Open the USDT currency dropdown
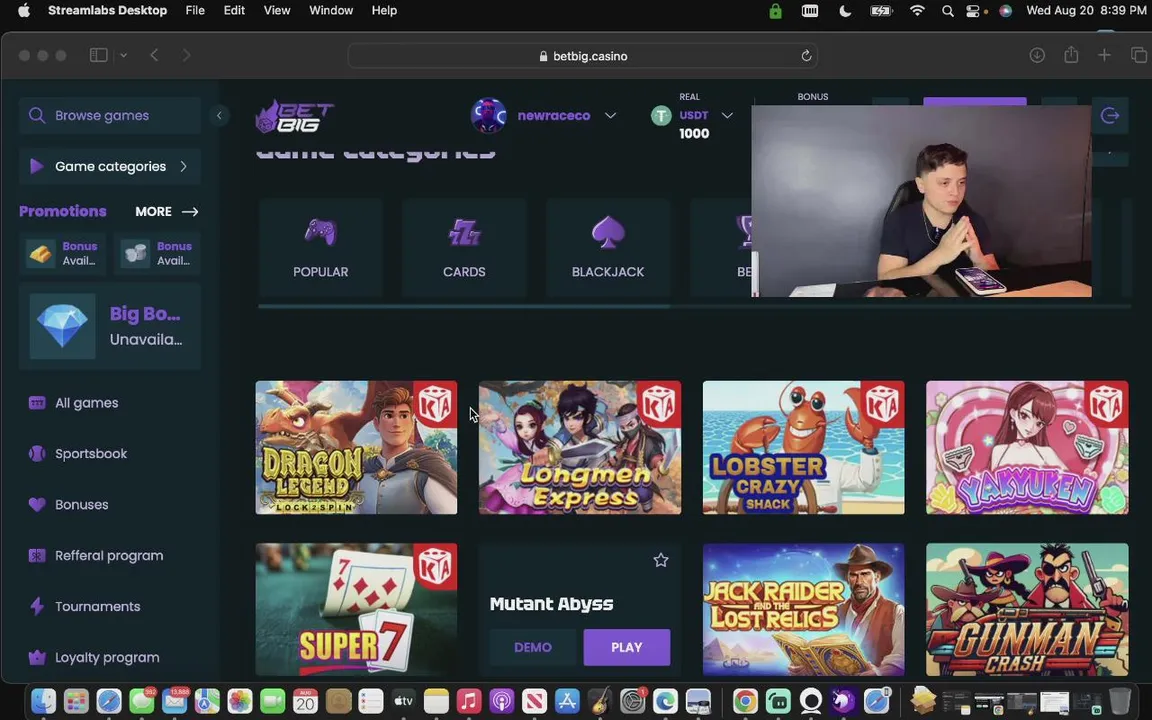Image resolution: width=1152 pixels, height=720 pixels. 727,115
